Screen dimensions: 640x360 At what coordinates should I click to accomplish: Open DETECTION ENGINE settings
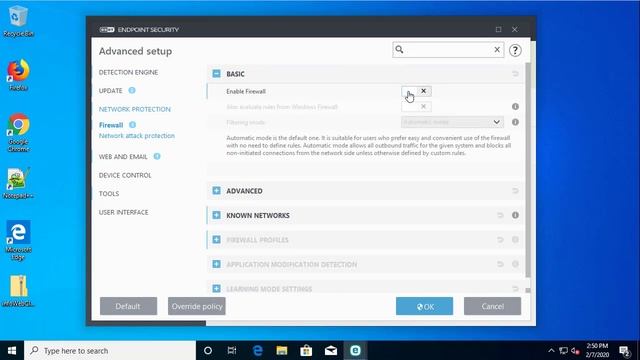point(128,72)
